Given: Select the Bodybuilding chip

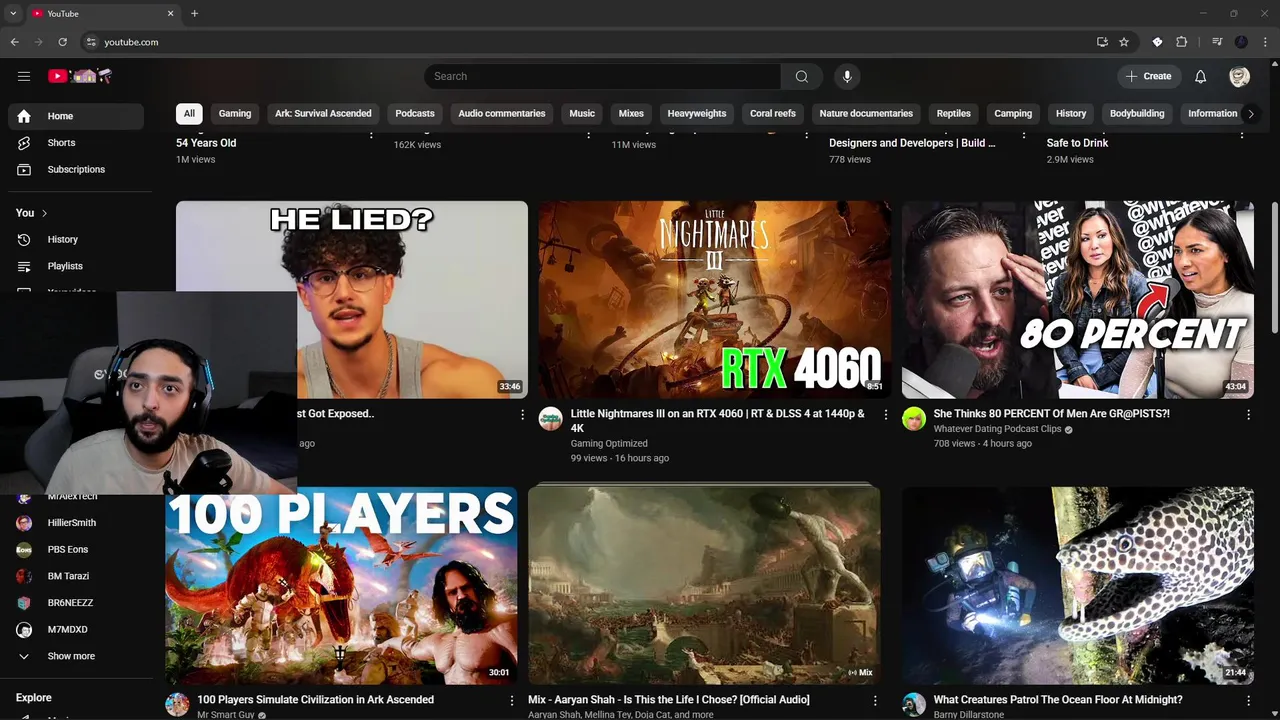Looking at the screenshot, I should pyautogui.click(x=1137, y=113).
